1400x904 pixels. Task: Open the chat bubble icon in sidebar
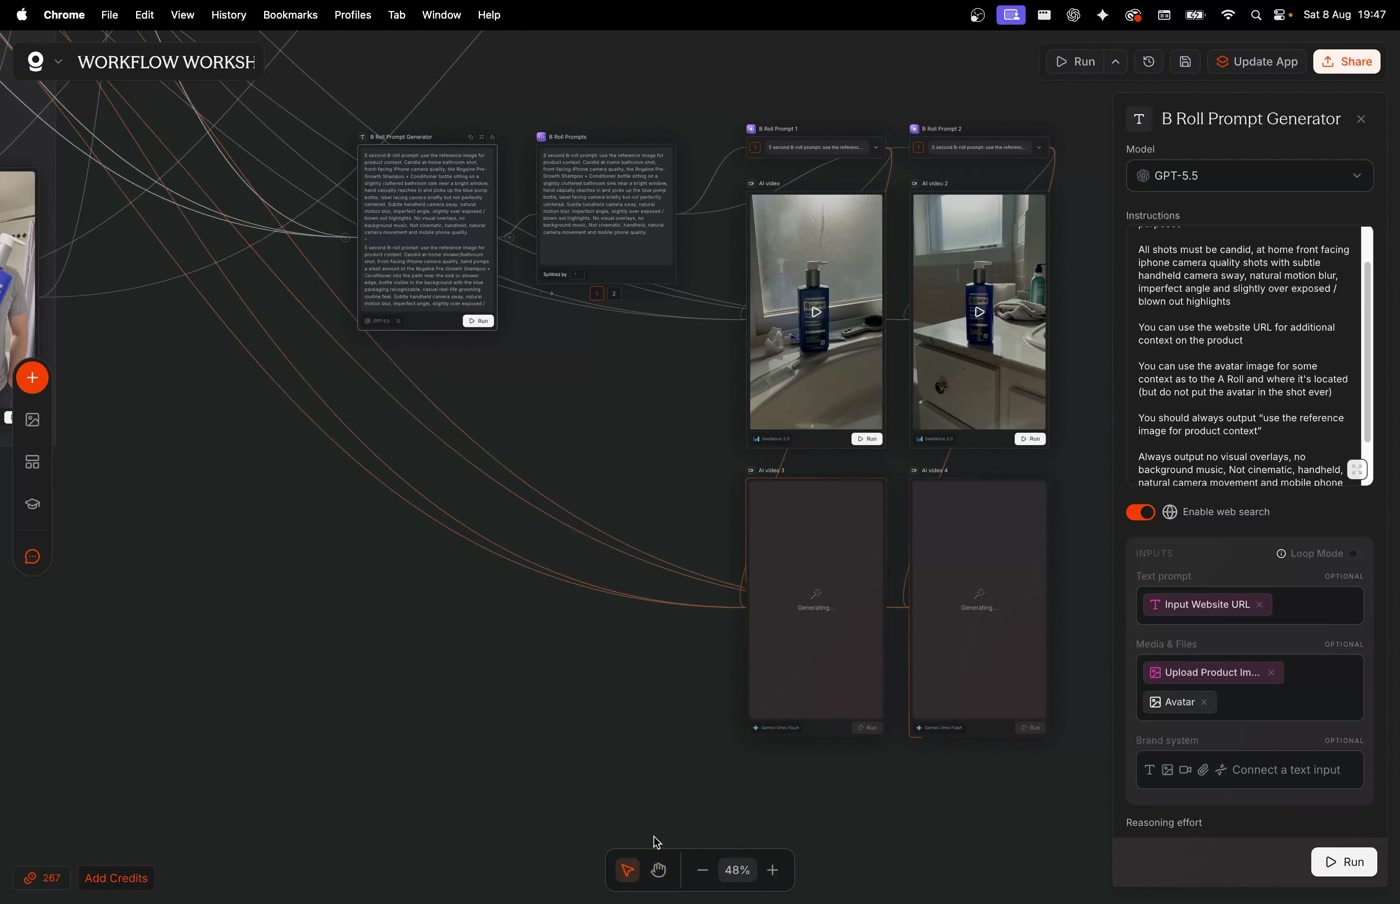[32, 557]
